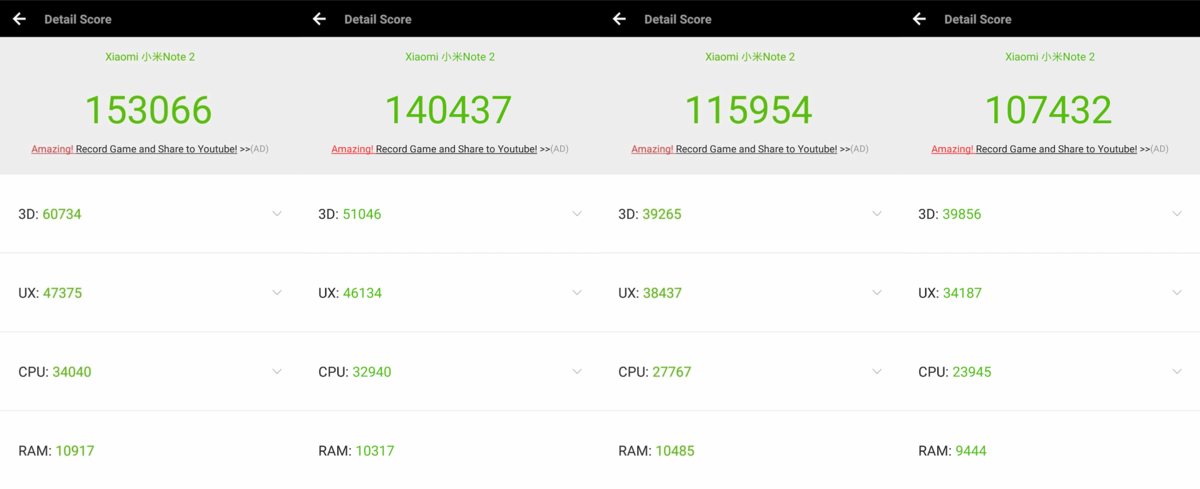The height and width of the screenshot is (489, 1200).
Task: Expand the UX: 47375 row chevron
Action: click(277, 293)
